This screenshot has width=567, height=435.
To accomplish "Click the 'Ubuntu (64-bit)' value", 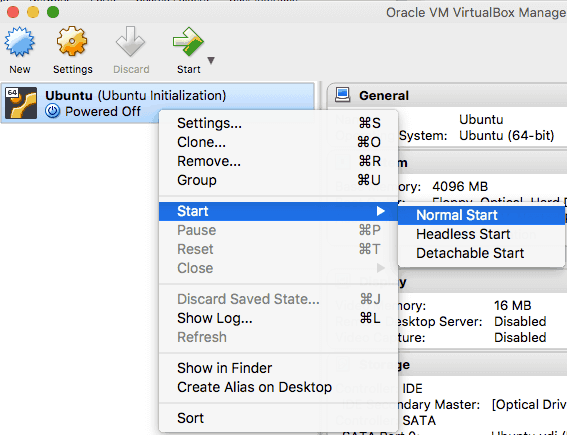I will pos(507,136).
